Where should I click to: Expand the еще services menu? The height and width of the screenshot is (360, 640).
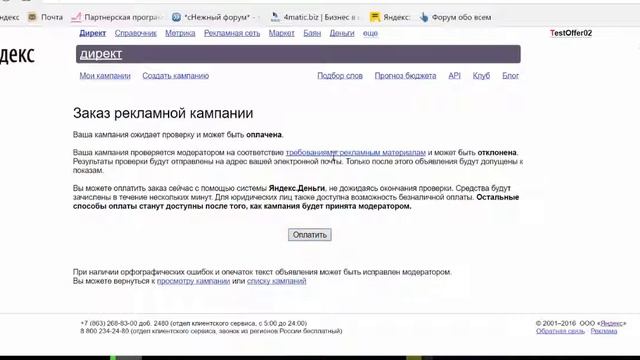tap(370, 33)
